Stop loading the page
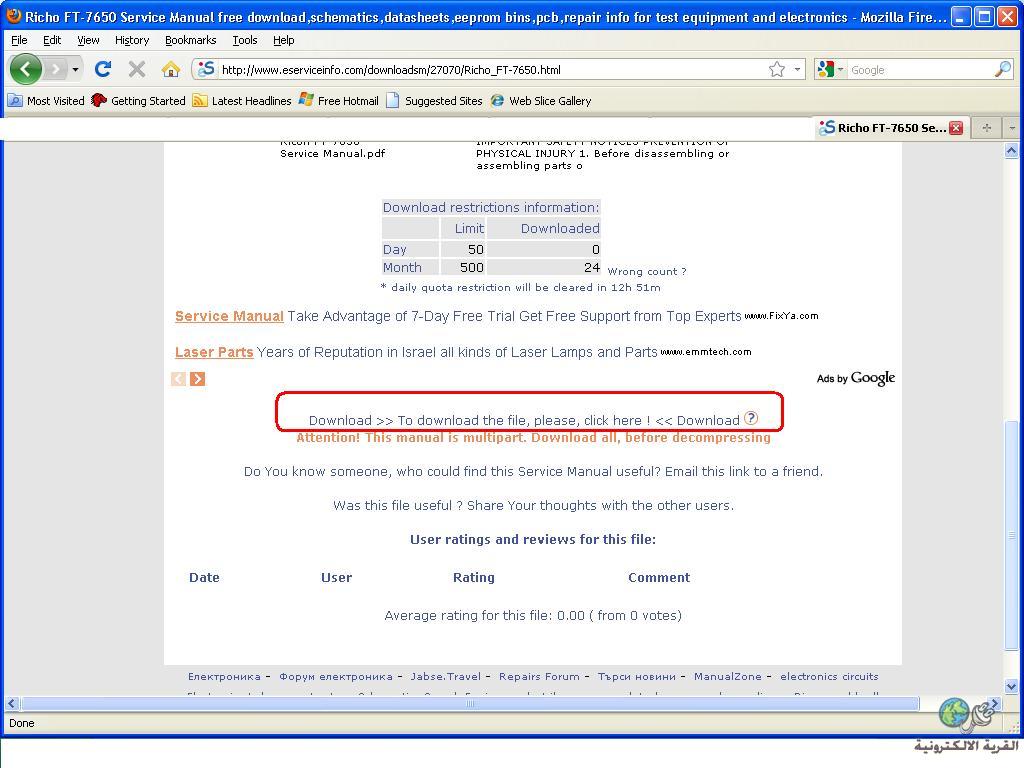 [136, 69]
